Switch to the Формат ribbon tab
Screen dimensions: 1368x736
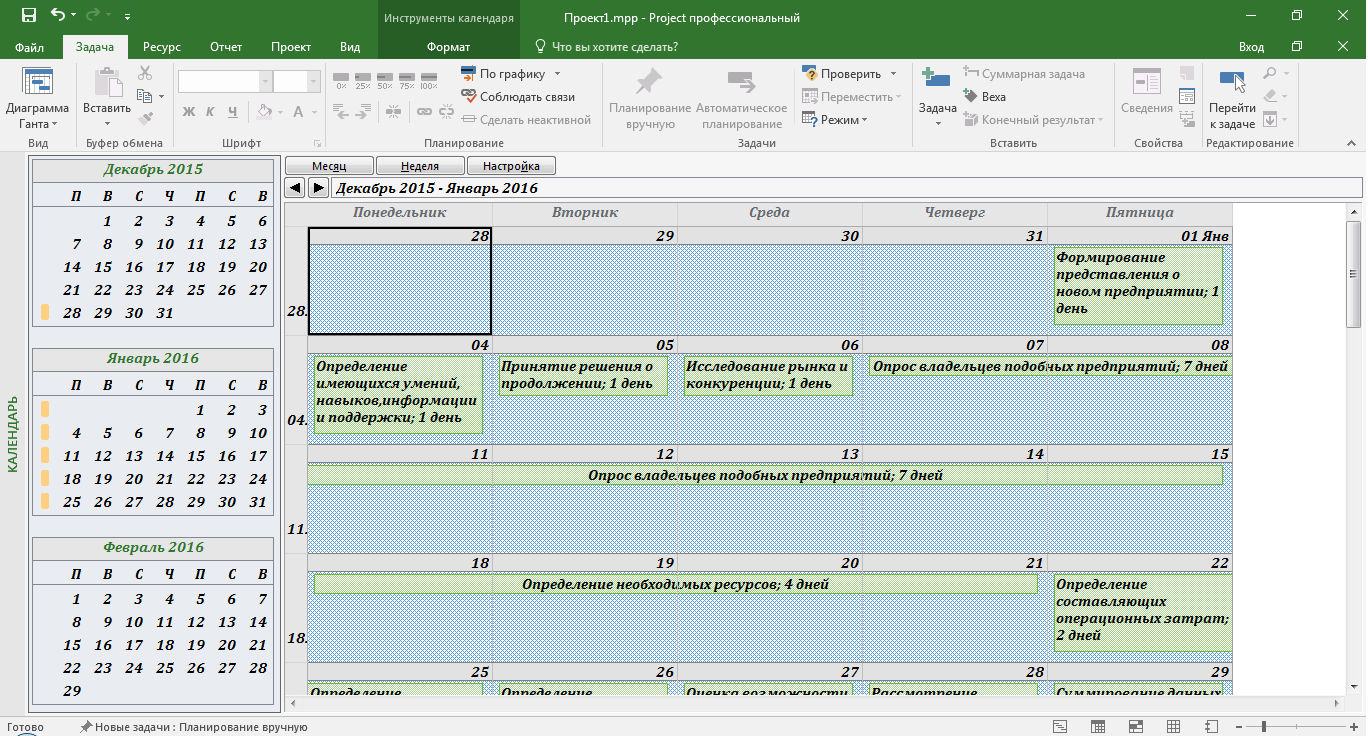coord(448,47)
